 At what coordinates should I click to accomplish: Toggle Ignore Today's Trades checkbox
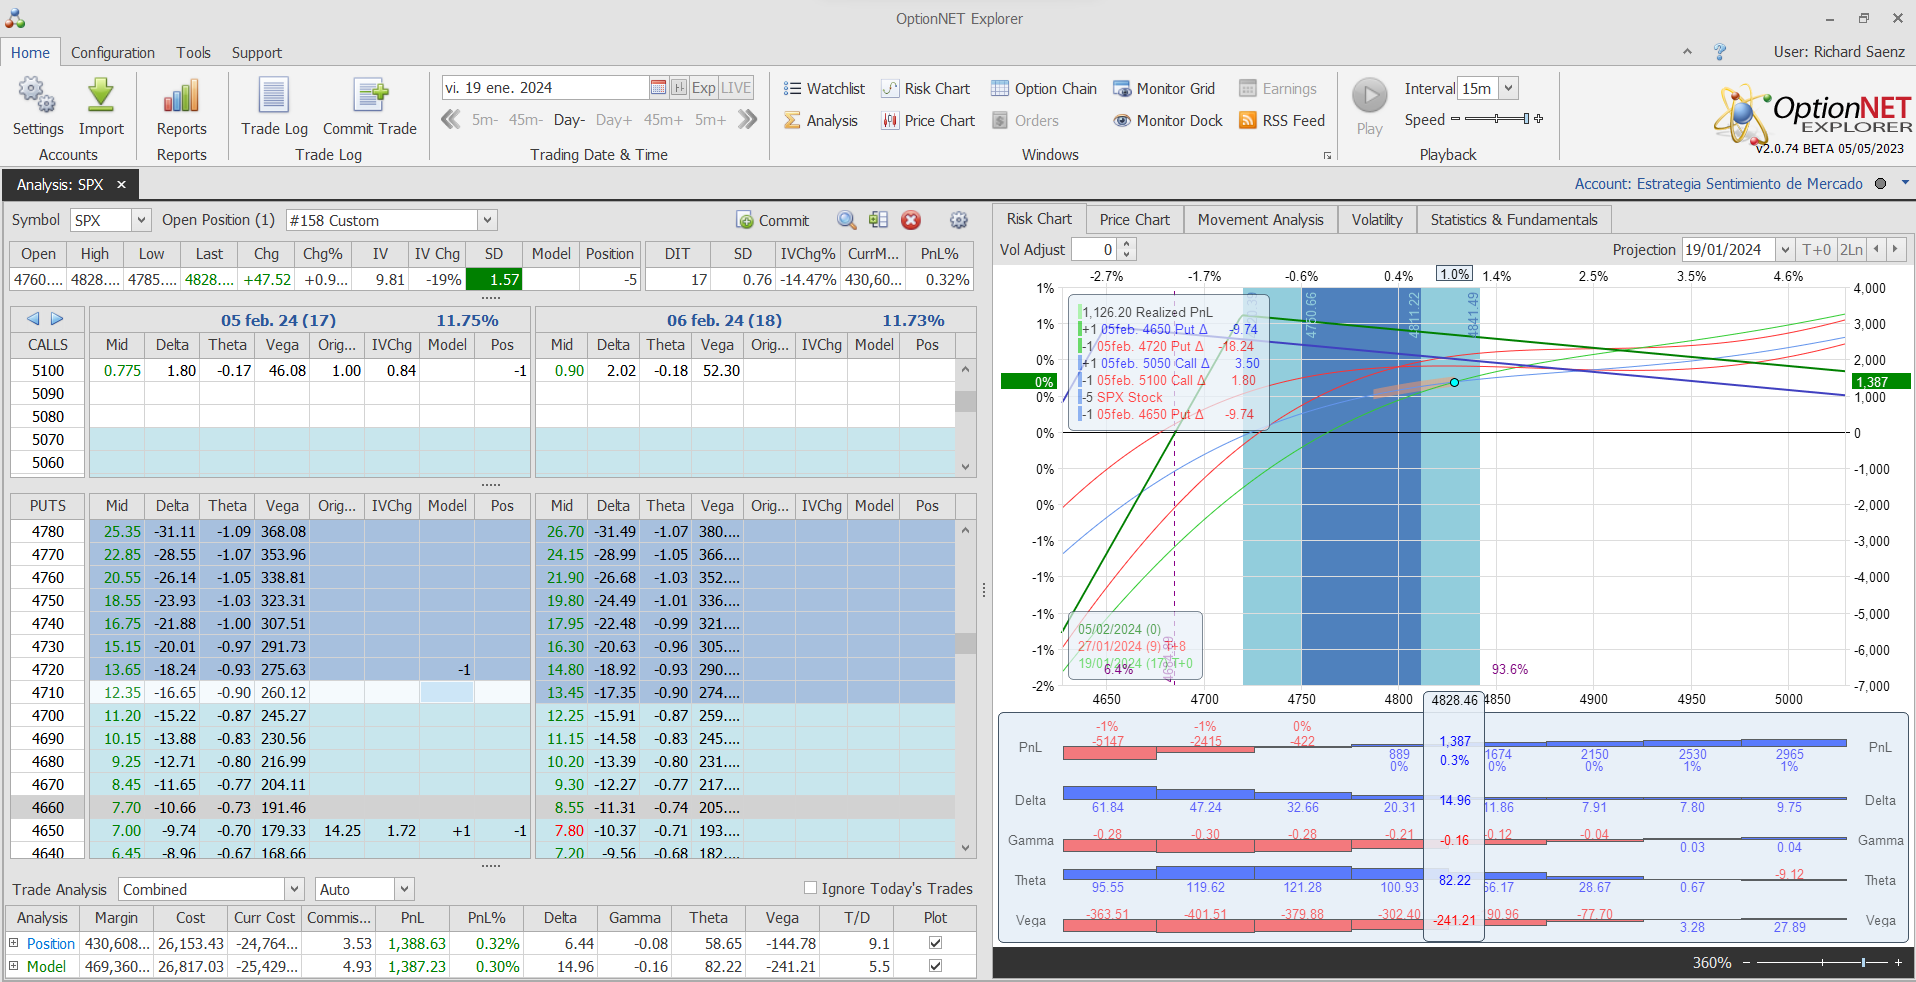(x=811, y=888)
